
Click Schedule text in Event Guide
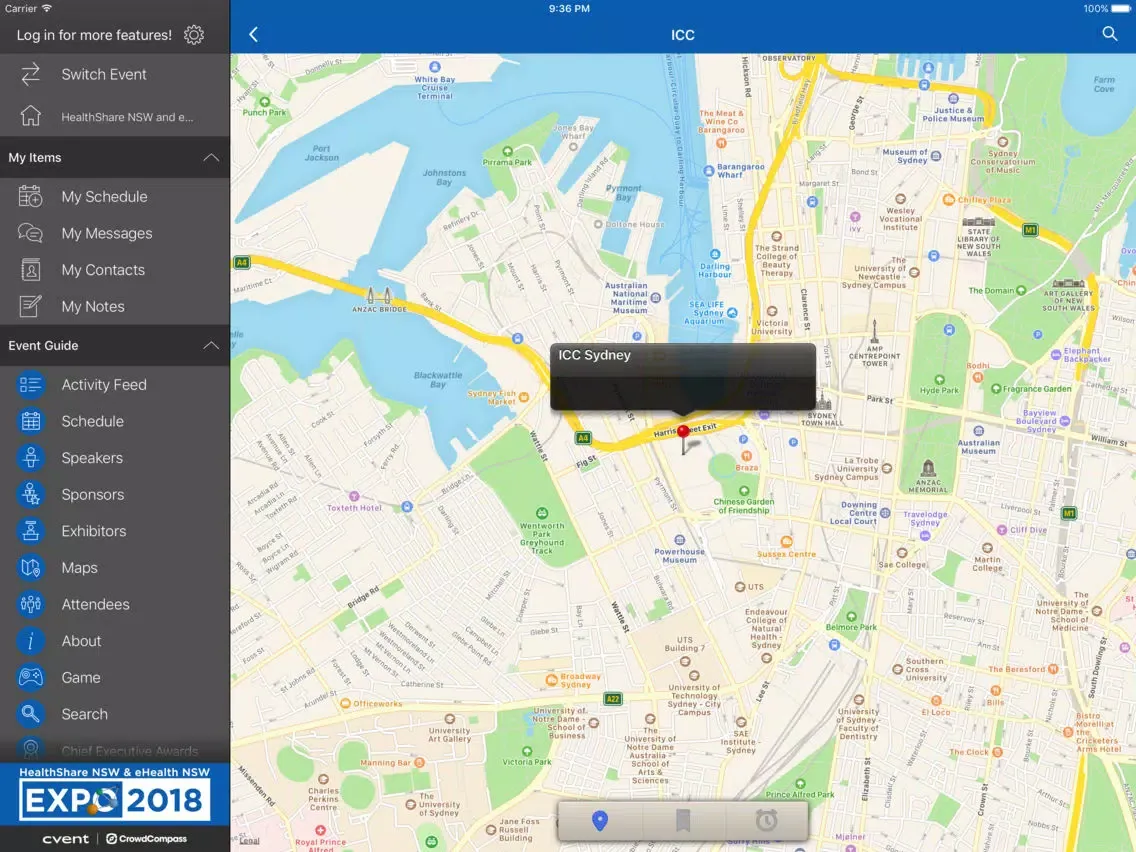[x=93, y=421]
